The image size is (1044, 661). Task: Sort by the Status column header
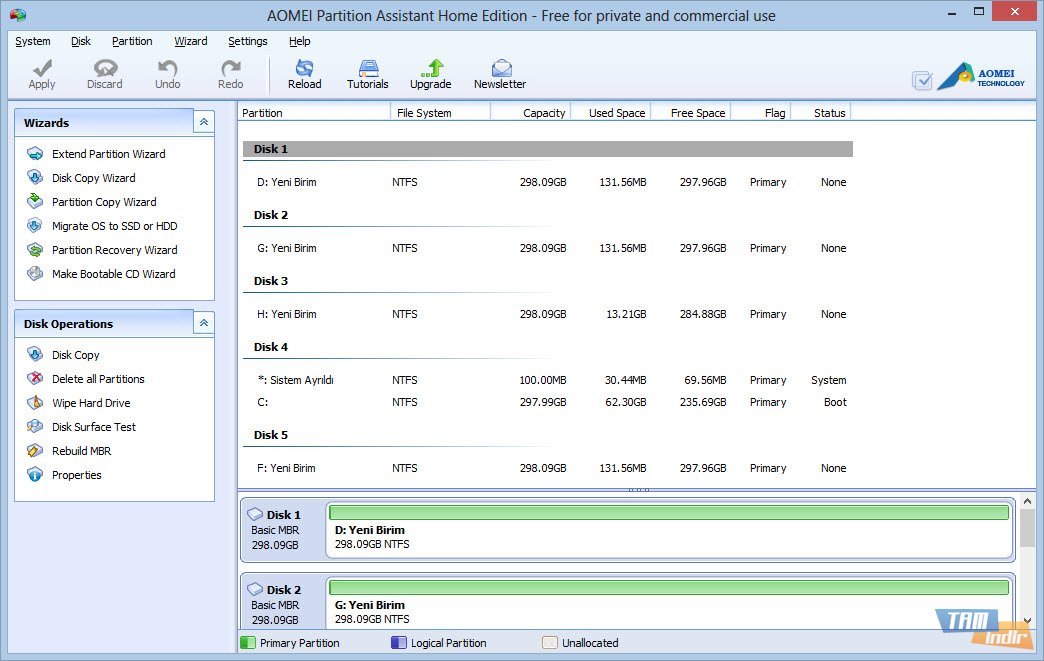click(x=820, y=112)
